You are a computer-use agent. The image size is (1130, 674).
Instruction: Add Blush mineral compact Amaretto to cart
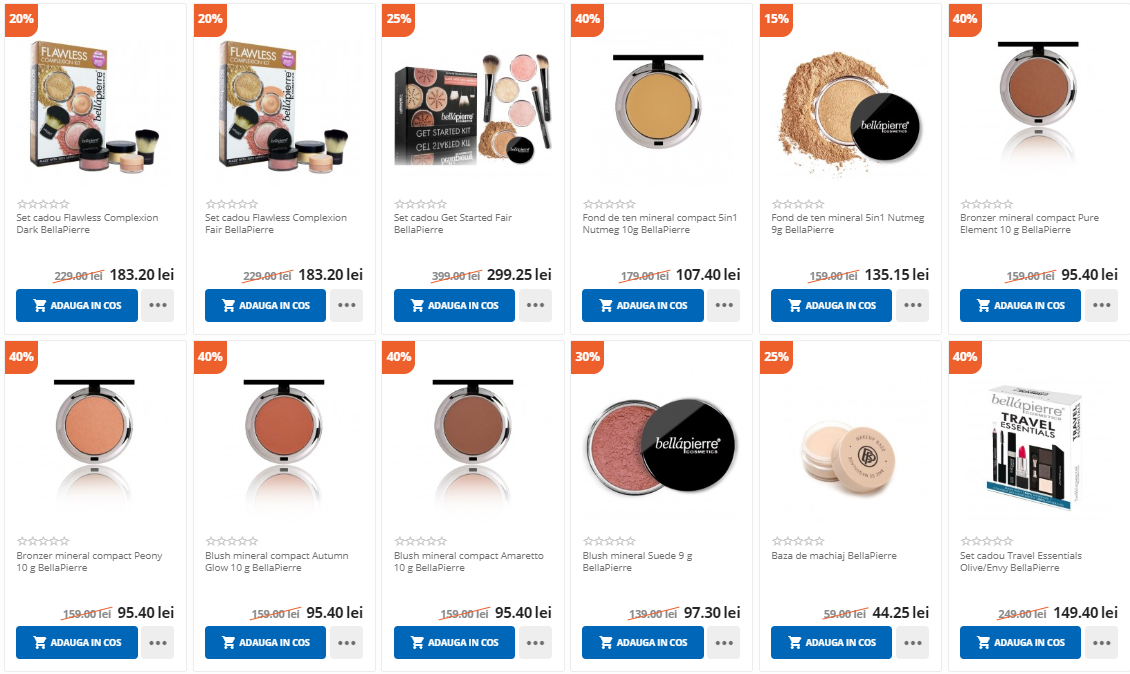454,643
